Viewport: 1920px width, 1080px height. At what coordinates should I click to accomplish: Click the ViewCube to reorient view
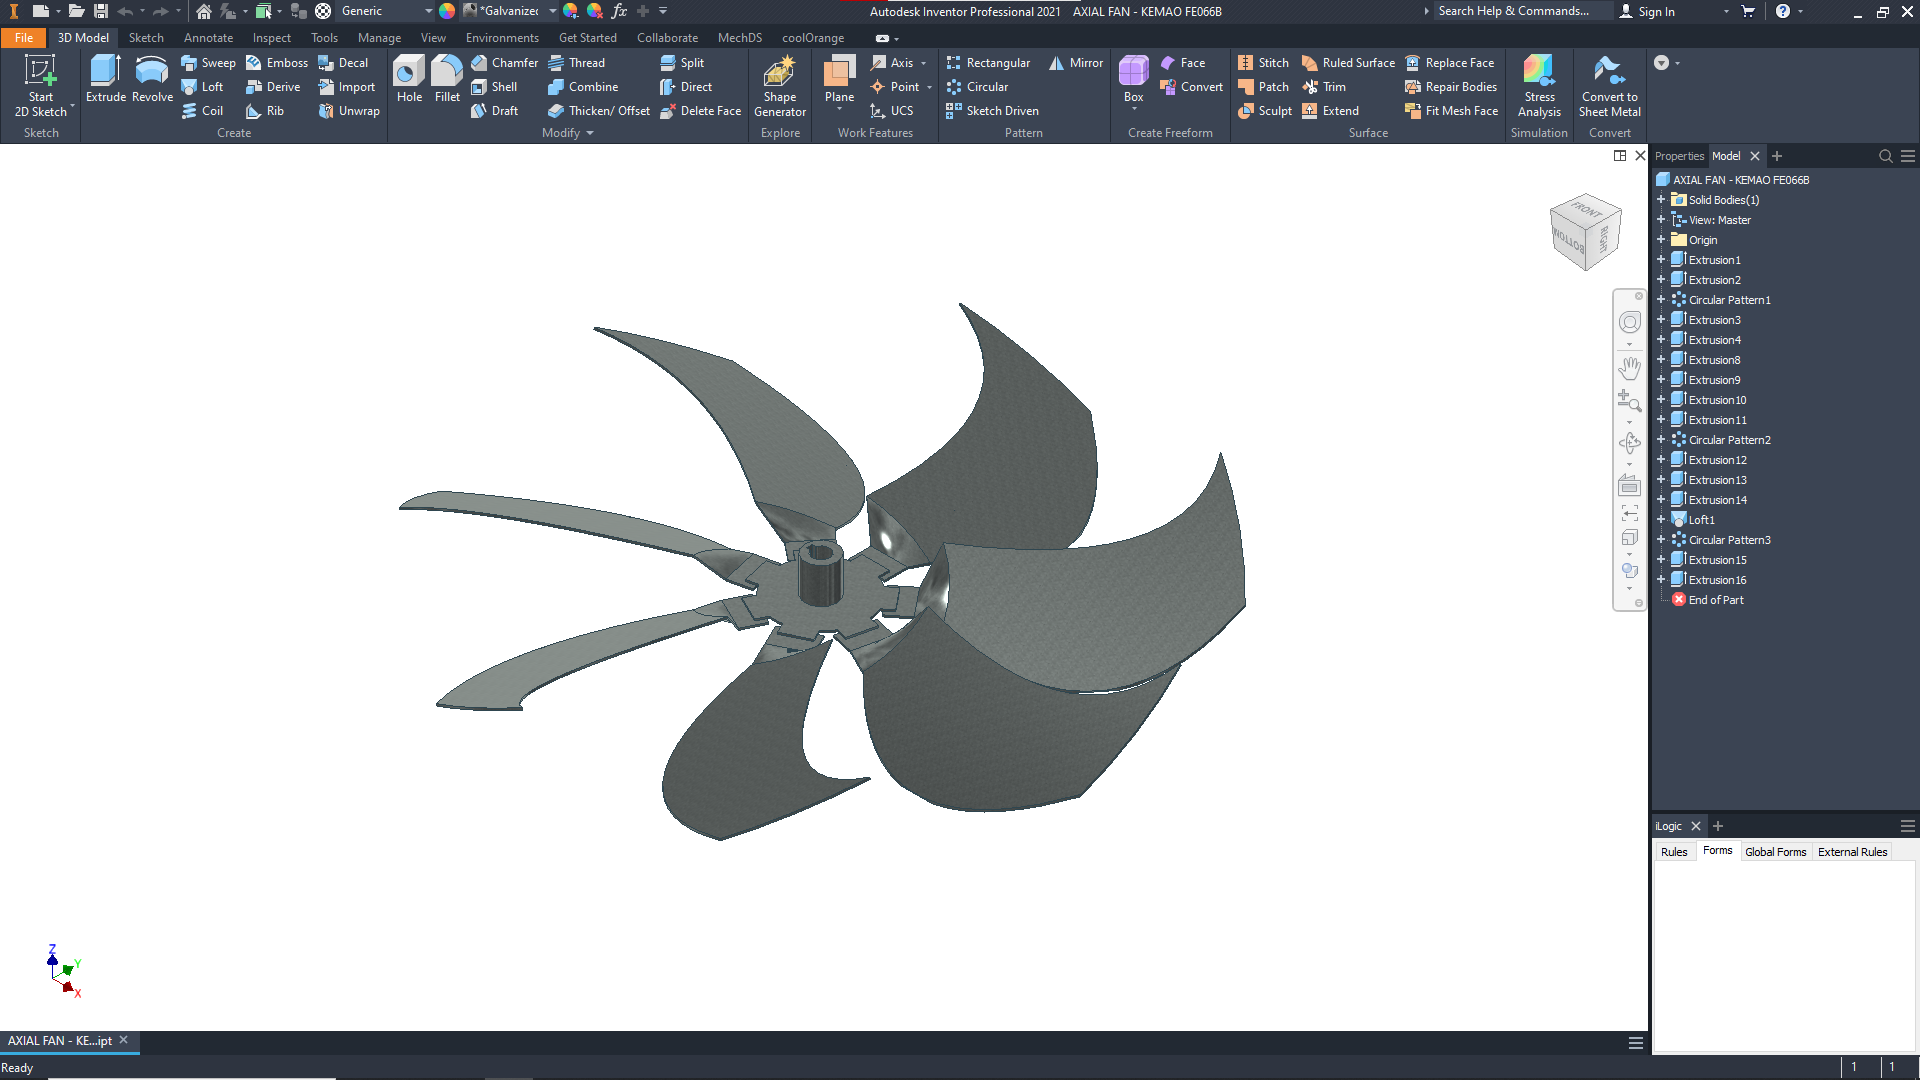tap(1585, 232)
